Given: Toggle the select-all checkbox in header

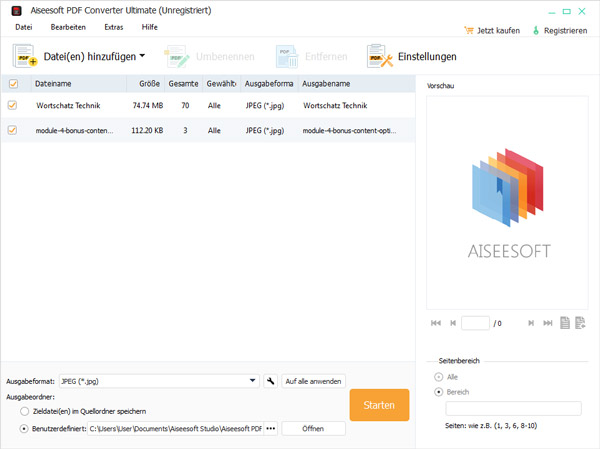Looking at the screenshot, I should tap(12, 84).
